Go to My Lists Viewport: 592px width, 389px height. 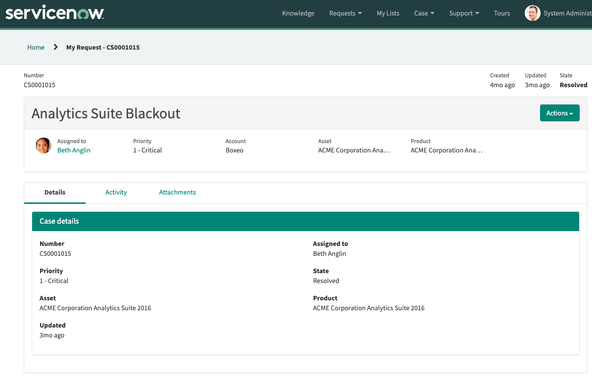(x=388, y=13)
